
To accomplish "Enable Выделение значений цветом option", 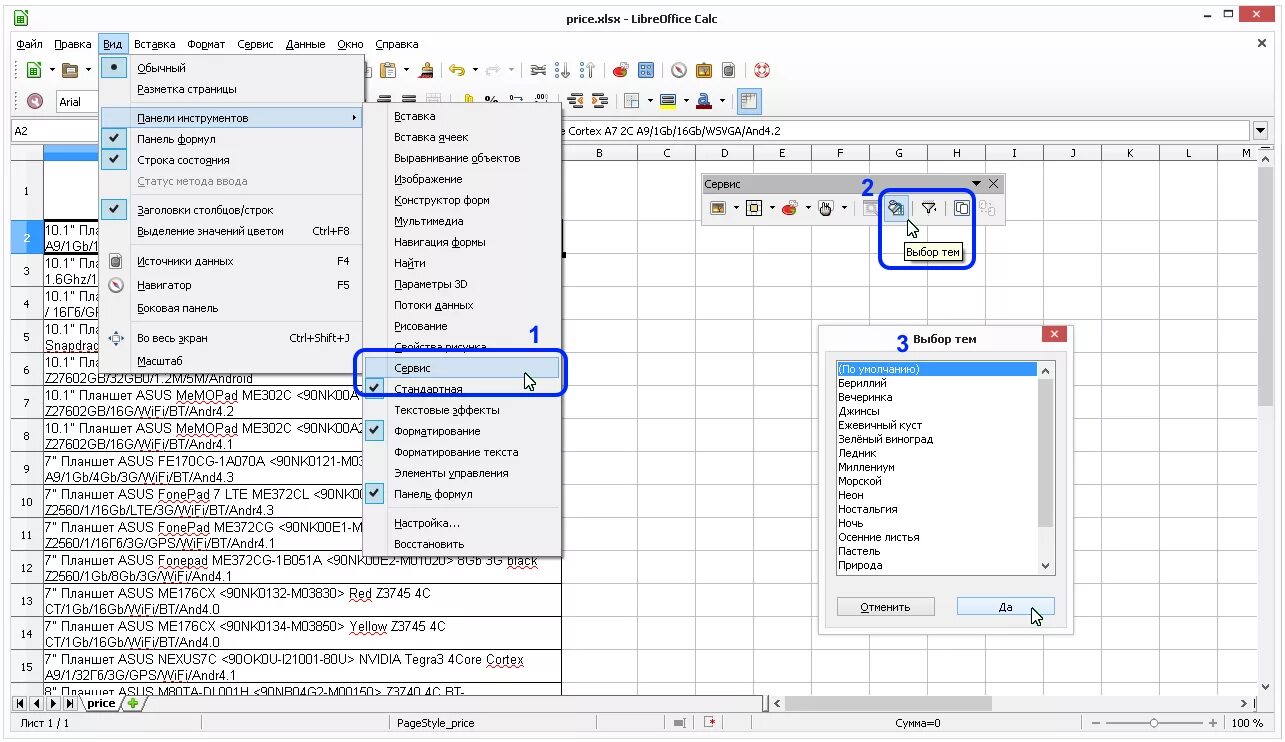I will (231, 231).
